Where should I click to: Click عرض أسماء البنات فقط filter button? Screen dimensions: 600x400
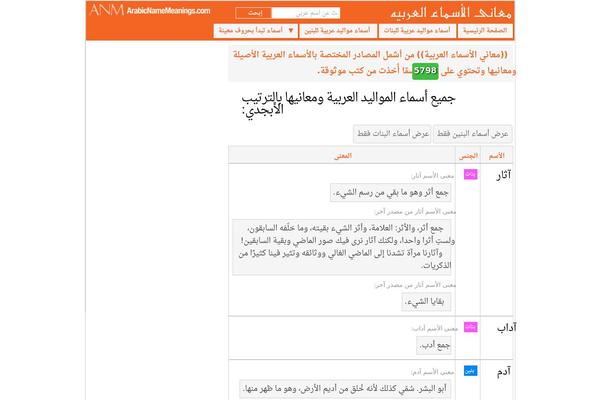pyautogui.click(x=392, y=134)
